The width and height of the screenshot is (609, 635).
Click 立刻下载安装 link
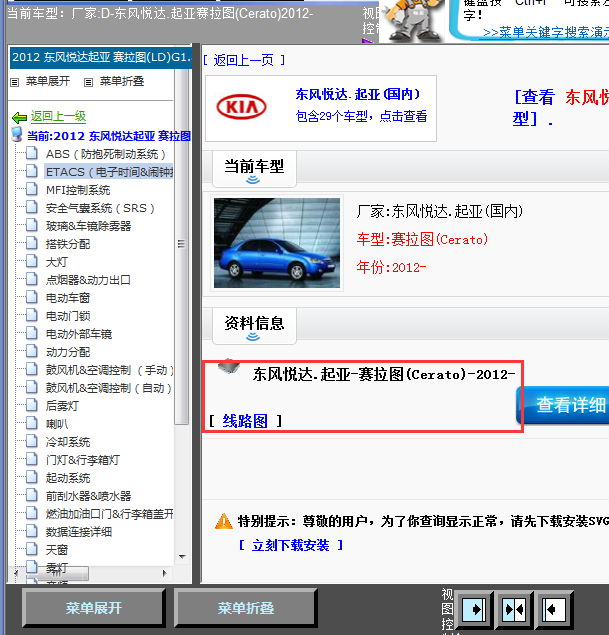point(290,545)
